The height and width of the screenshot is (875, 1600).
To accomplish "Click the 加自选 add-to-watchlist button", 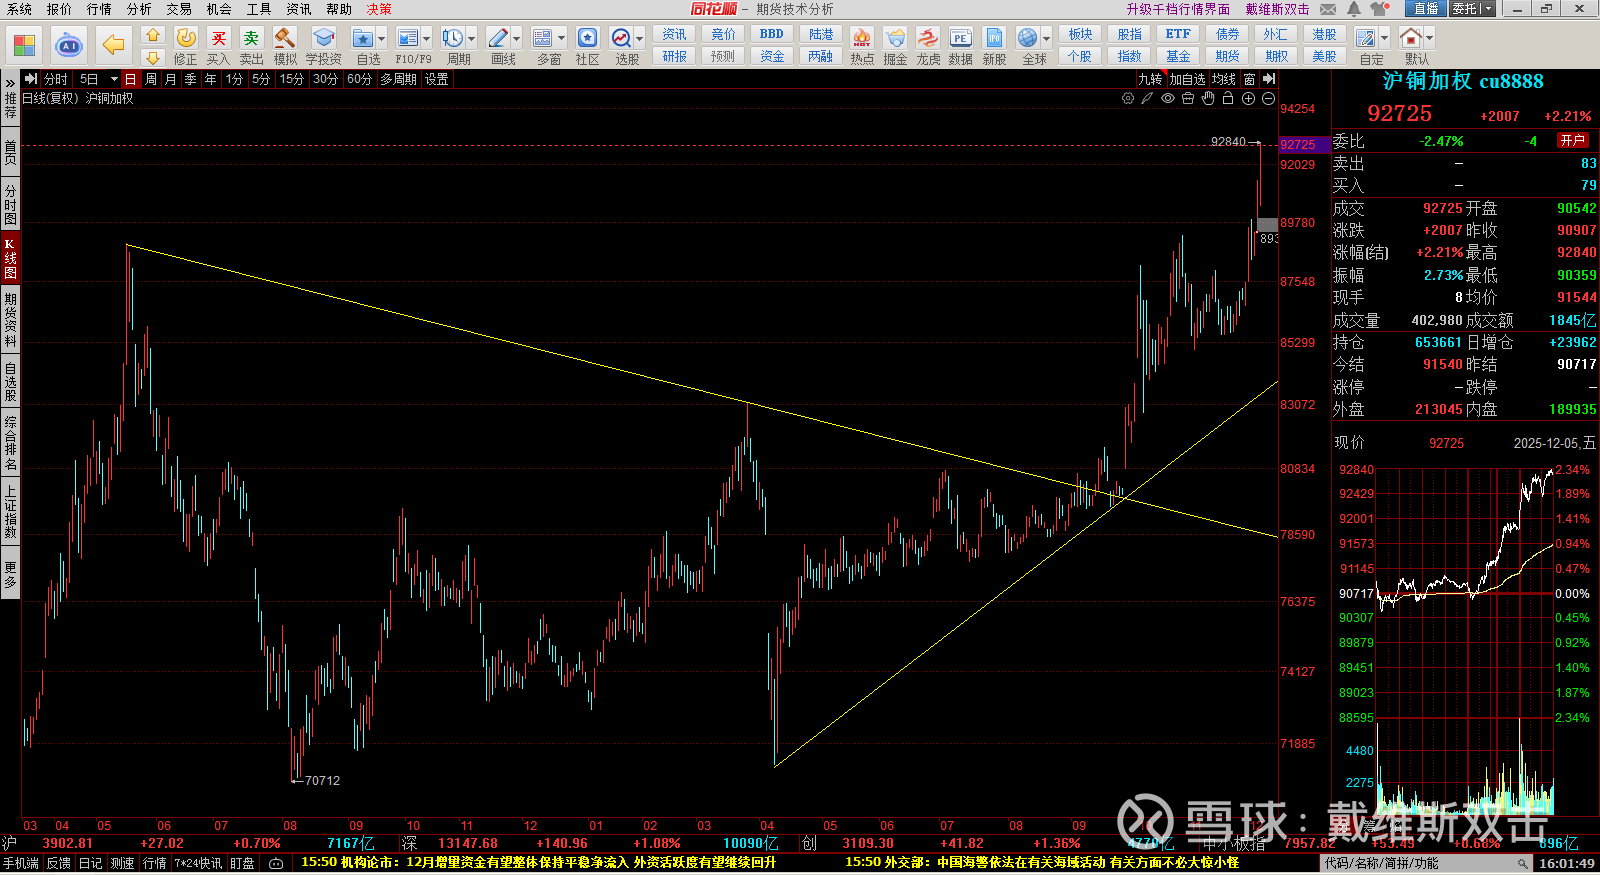I will 1187,79.
